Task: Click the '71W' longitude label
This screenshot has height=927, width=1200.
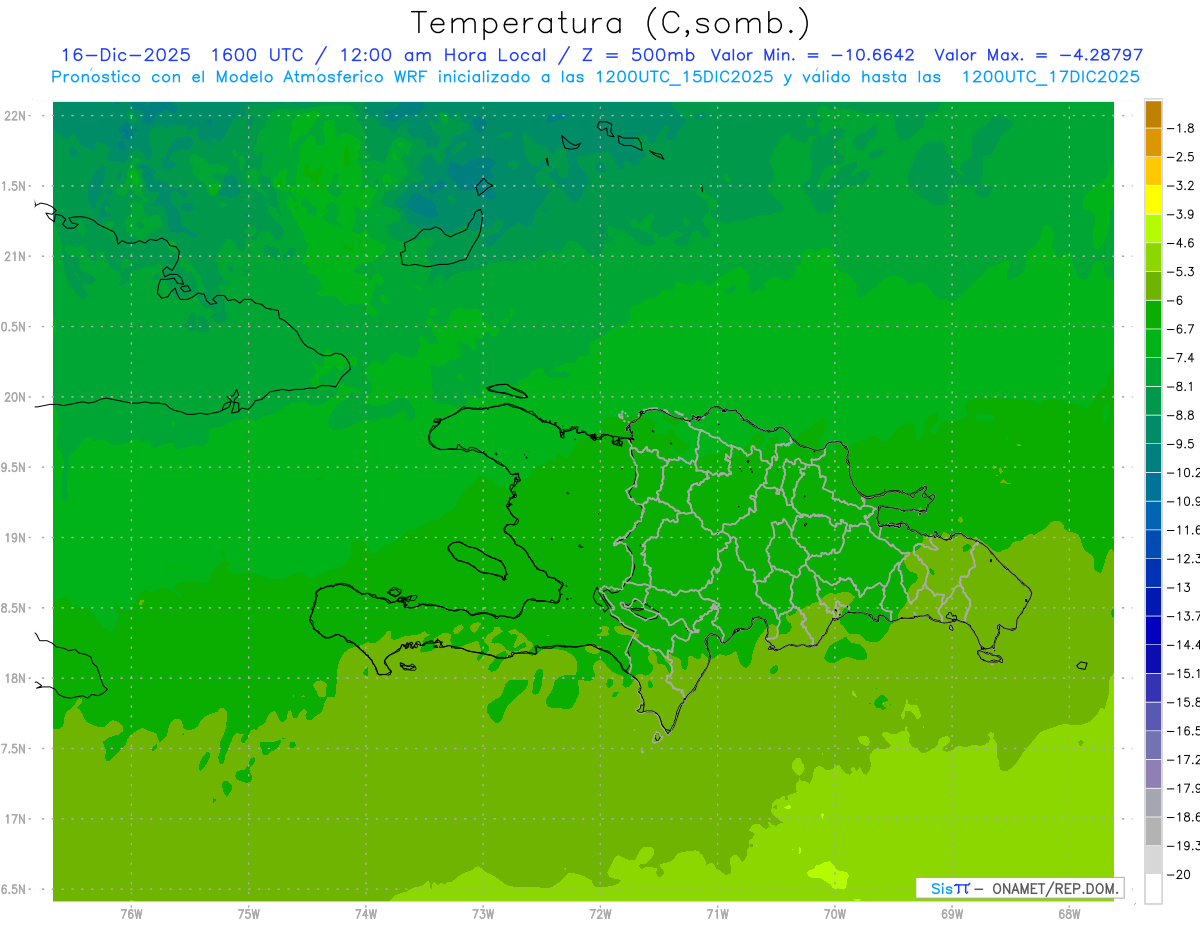Action: coord(717,914)
